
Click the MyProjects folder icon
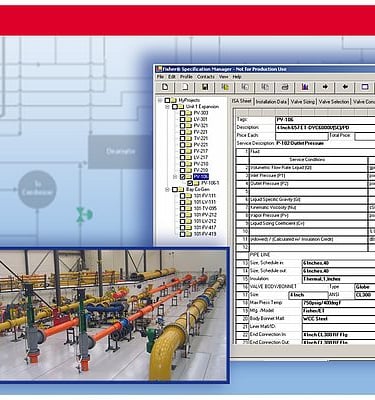click(174, 100)
